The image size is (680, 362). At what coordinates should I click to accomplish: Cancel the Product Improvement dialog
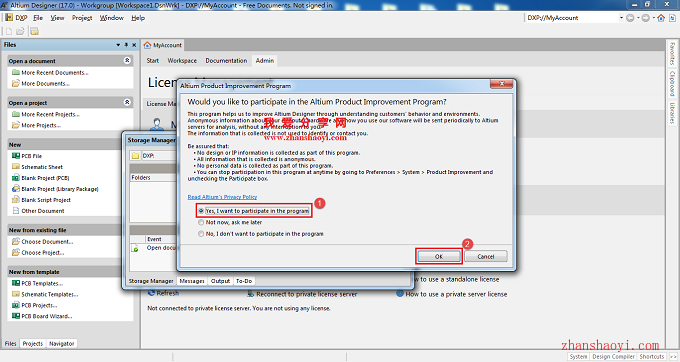[x=486, y=256]
